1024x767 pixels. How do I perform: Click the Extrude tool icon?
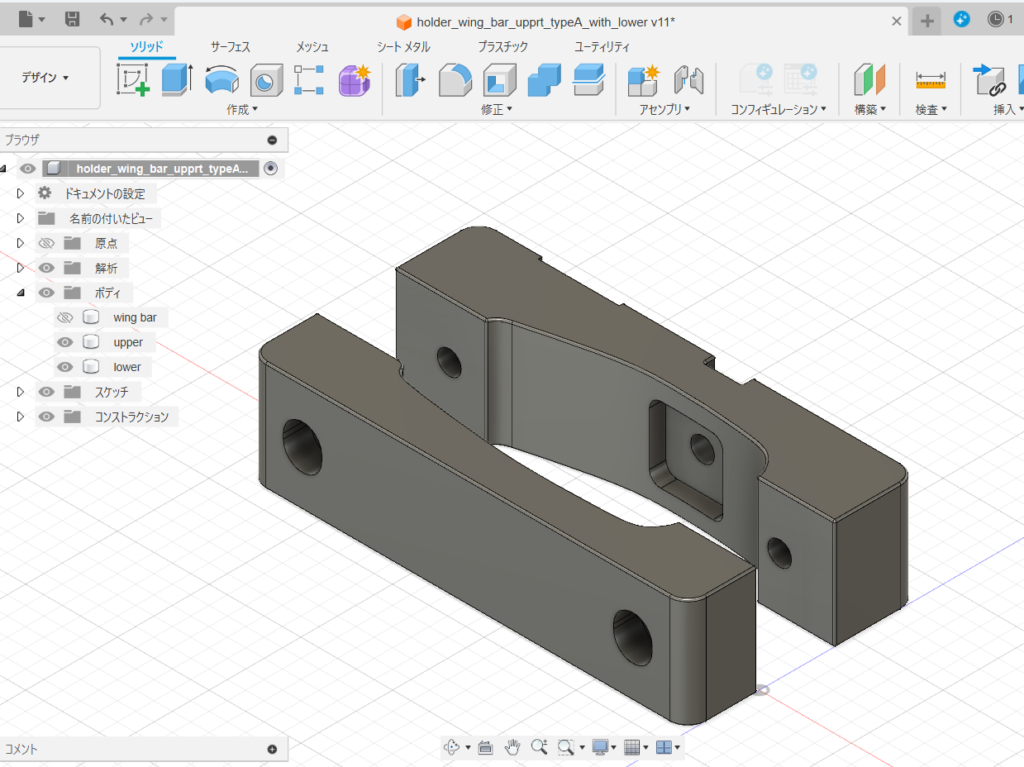click(x=177, y=80)
